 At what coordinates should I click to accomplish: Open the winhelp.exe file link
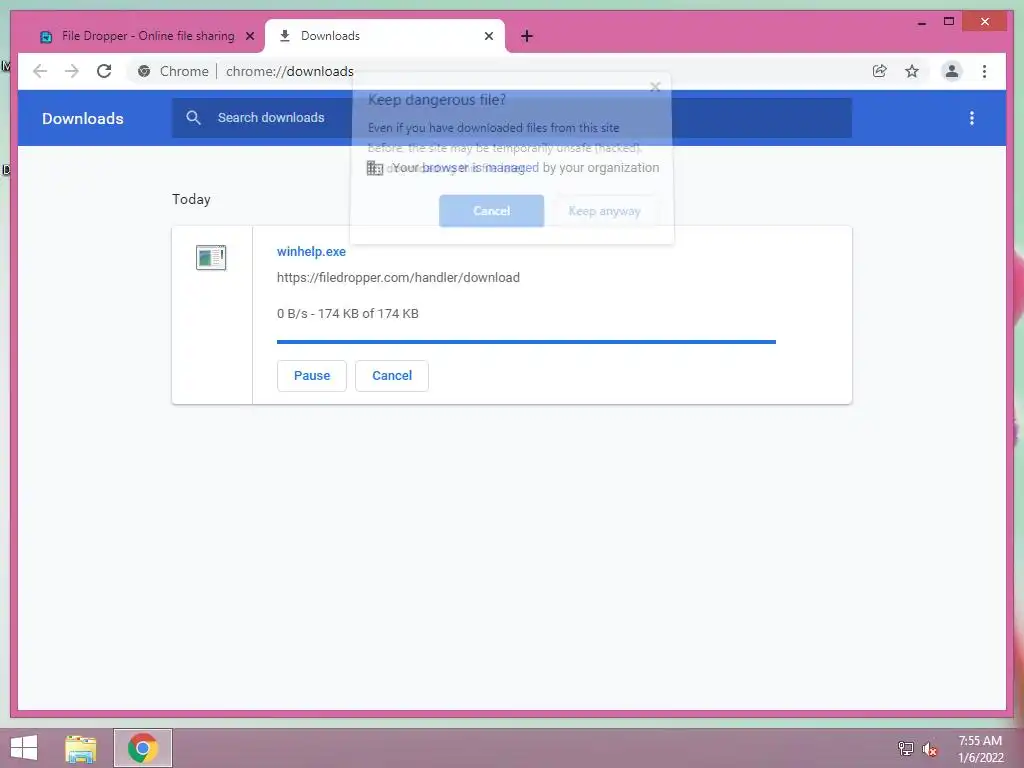pos(311,251)
